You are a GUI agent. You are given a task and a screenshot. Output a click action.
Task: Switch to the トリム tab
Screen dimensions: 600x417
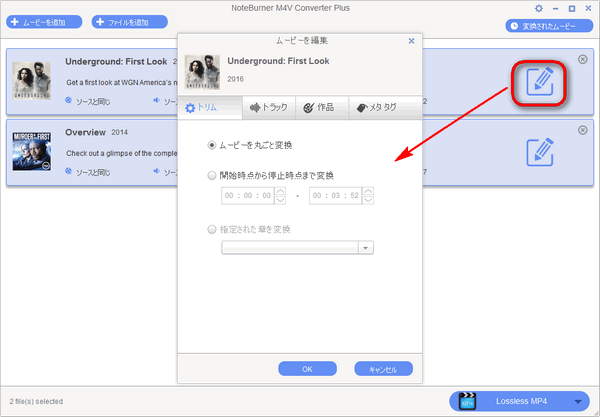click(x=210, y=108)
